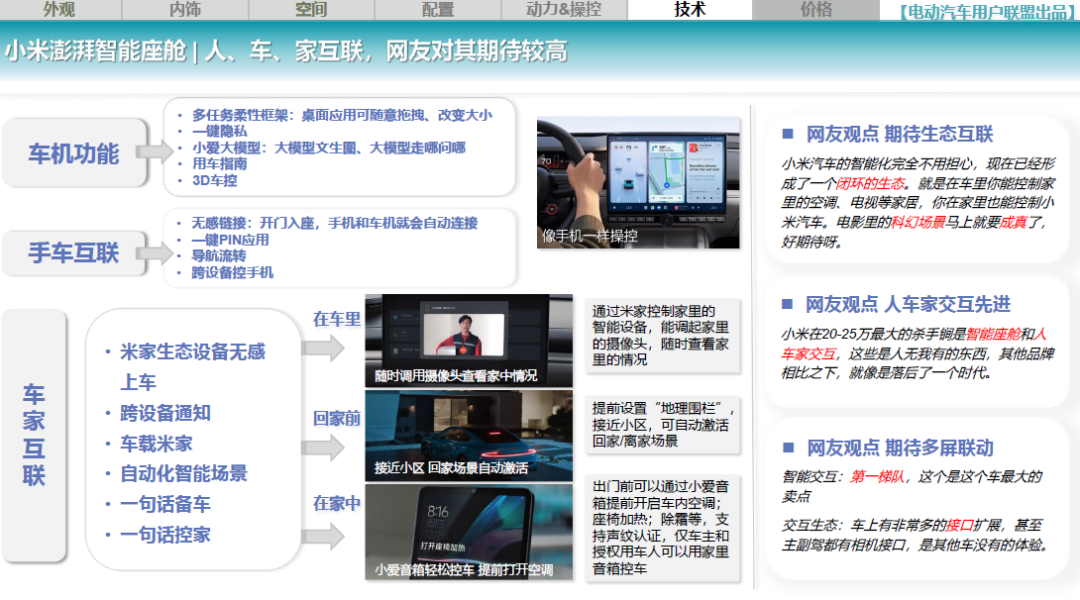
Task: Click the 小爱大模型 bullet line
Action: (329, 148)
